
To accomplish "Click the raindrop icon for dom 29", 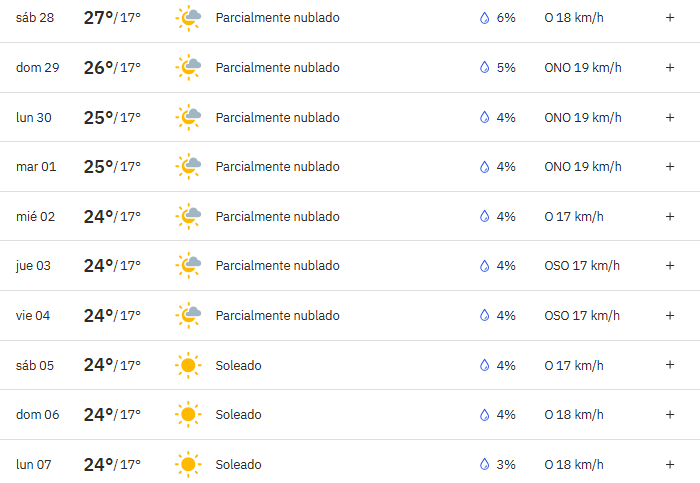I will coord(484,67).
